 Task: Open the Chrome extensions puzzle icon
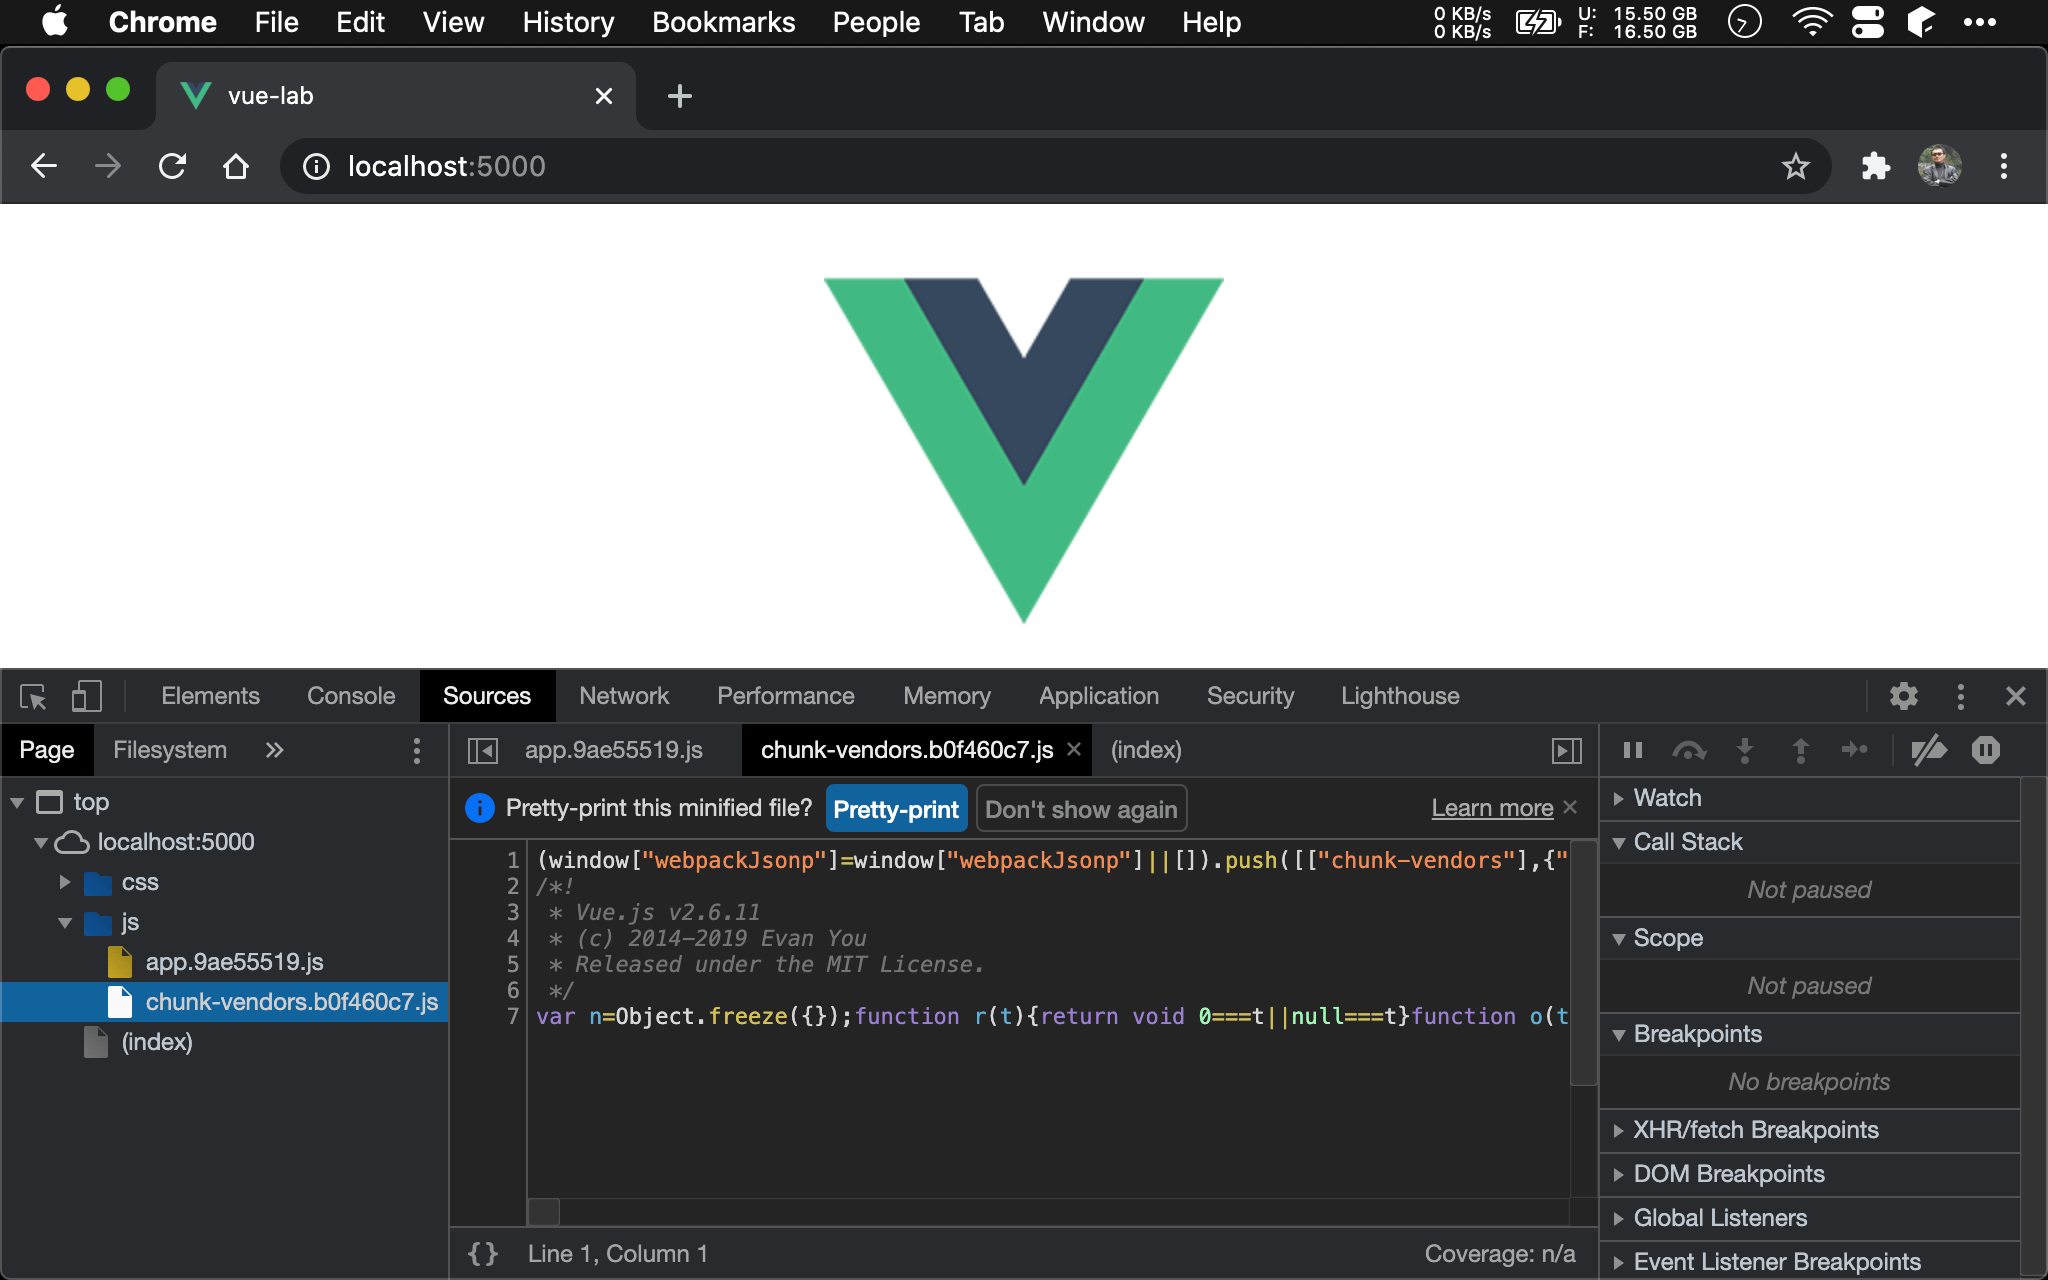pos(1876,166)
